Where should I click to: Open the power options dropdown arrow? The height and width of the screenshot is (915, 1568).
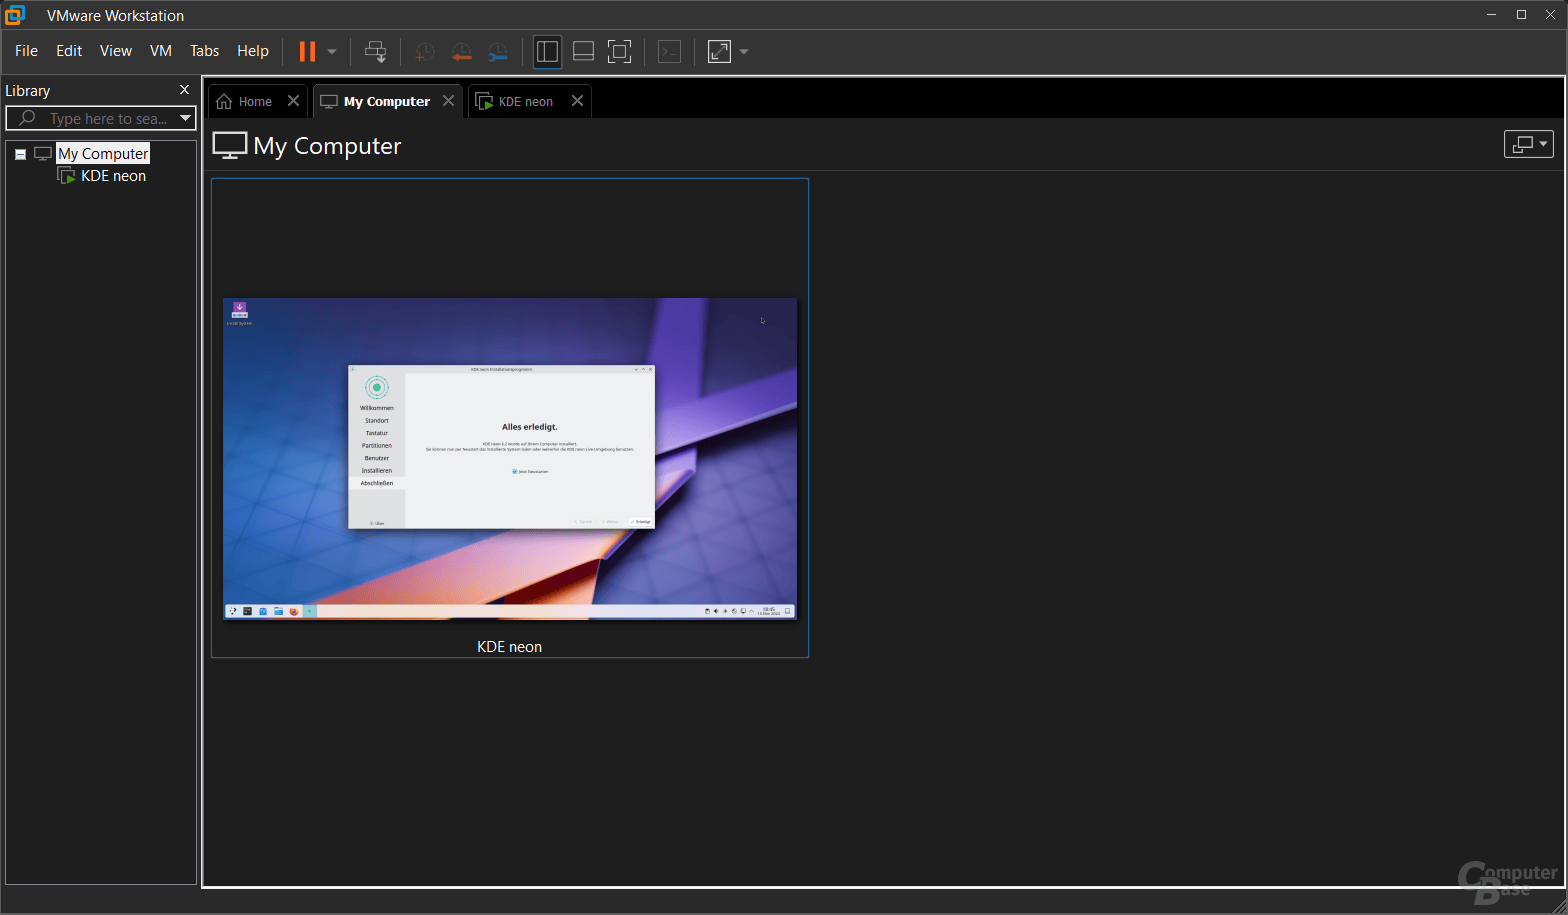tap(332, 51)
